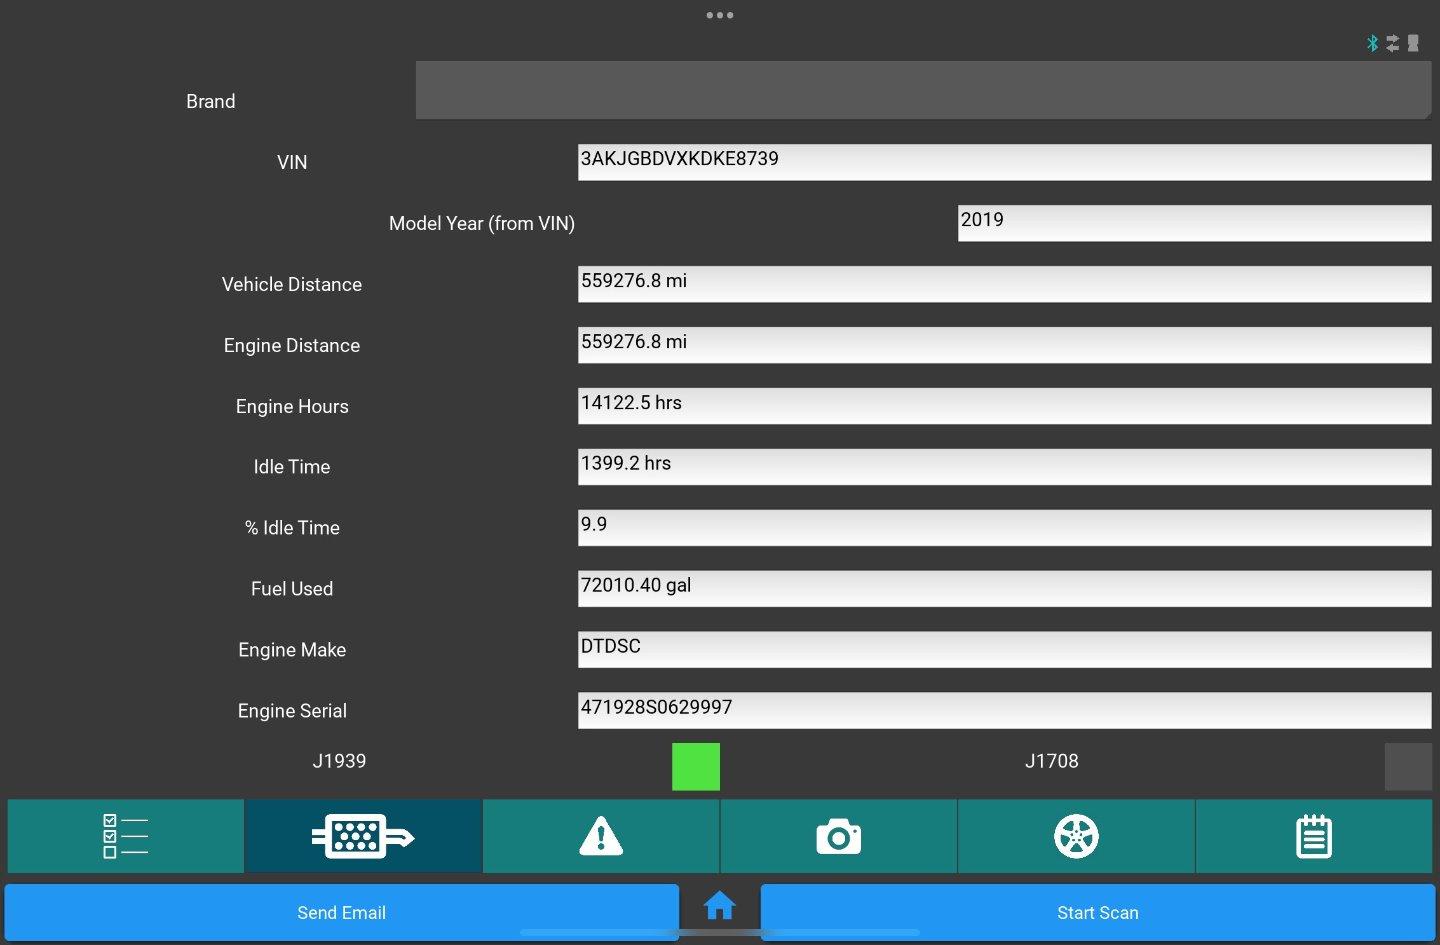Open the wheel tab icon
1440x945 pixels.
[x=1076, y=837]
